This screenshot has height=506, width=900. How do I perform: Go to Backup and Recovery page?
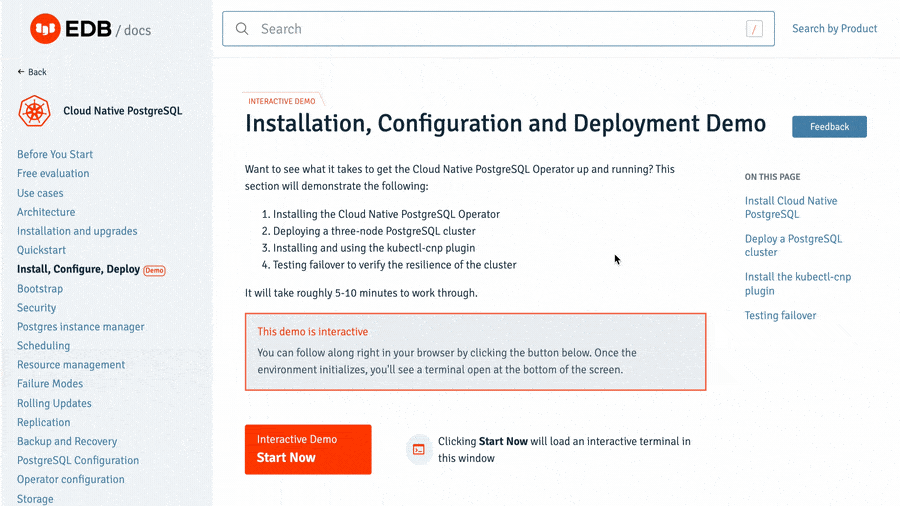[67, 441]
